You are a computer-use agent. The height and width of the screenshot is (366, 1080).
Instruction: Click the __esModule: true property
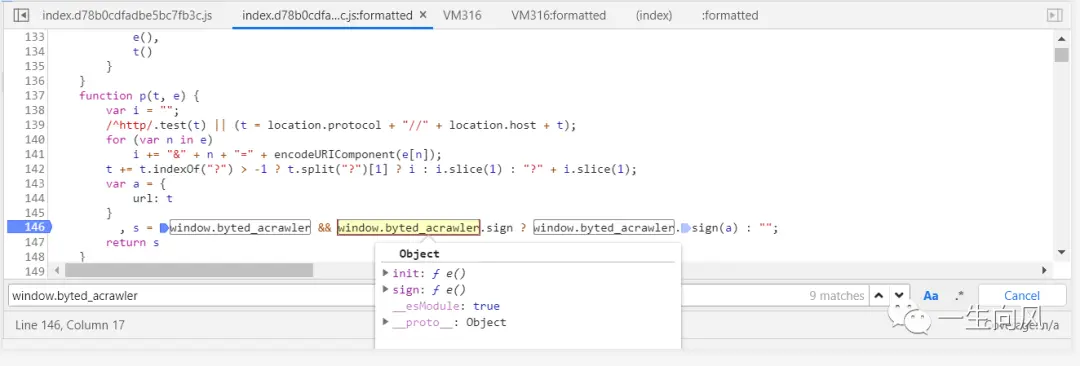pyautogui.click(x=446, y=306)
